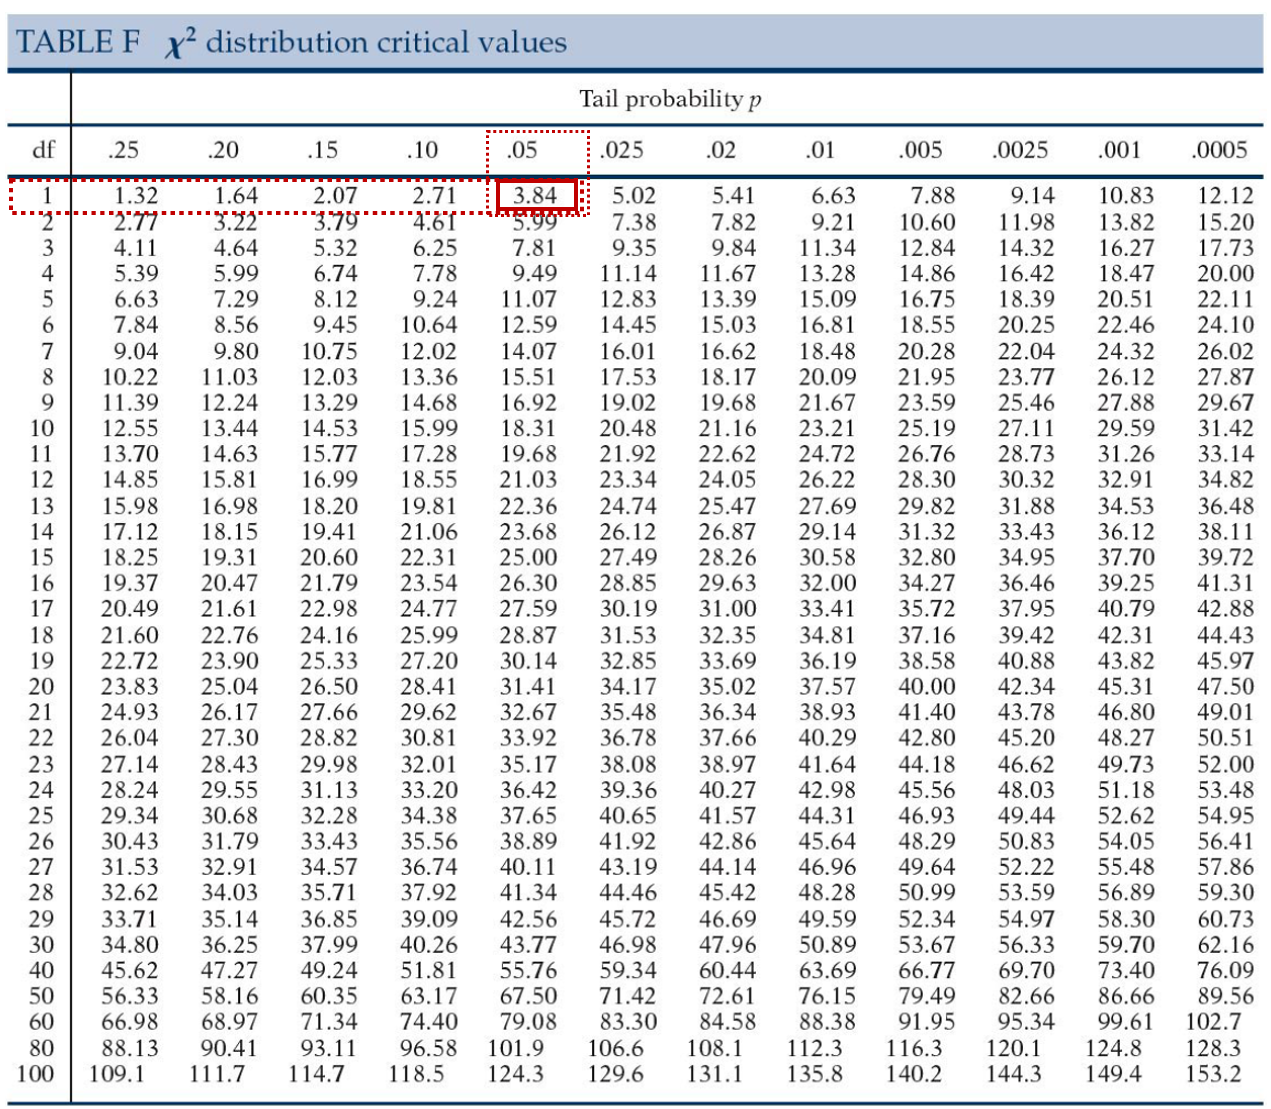Click the .01 tail probability header

click(820, 150)
